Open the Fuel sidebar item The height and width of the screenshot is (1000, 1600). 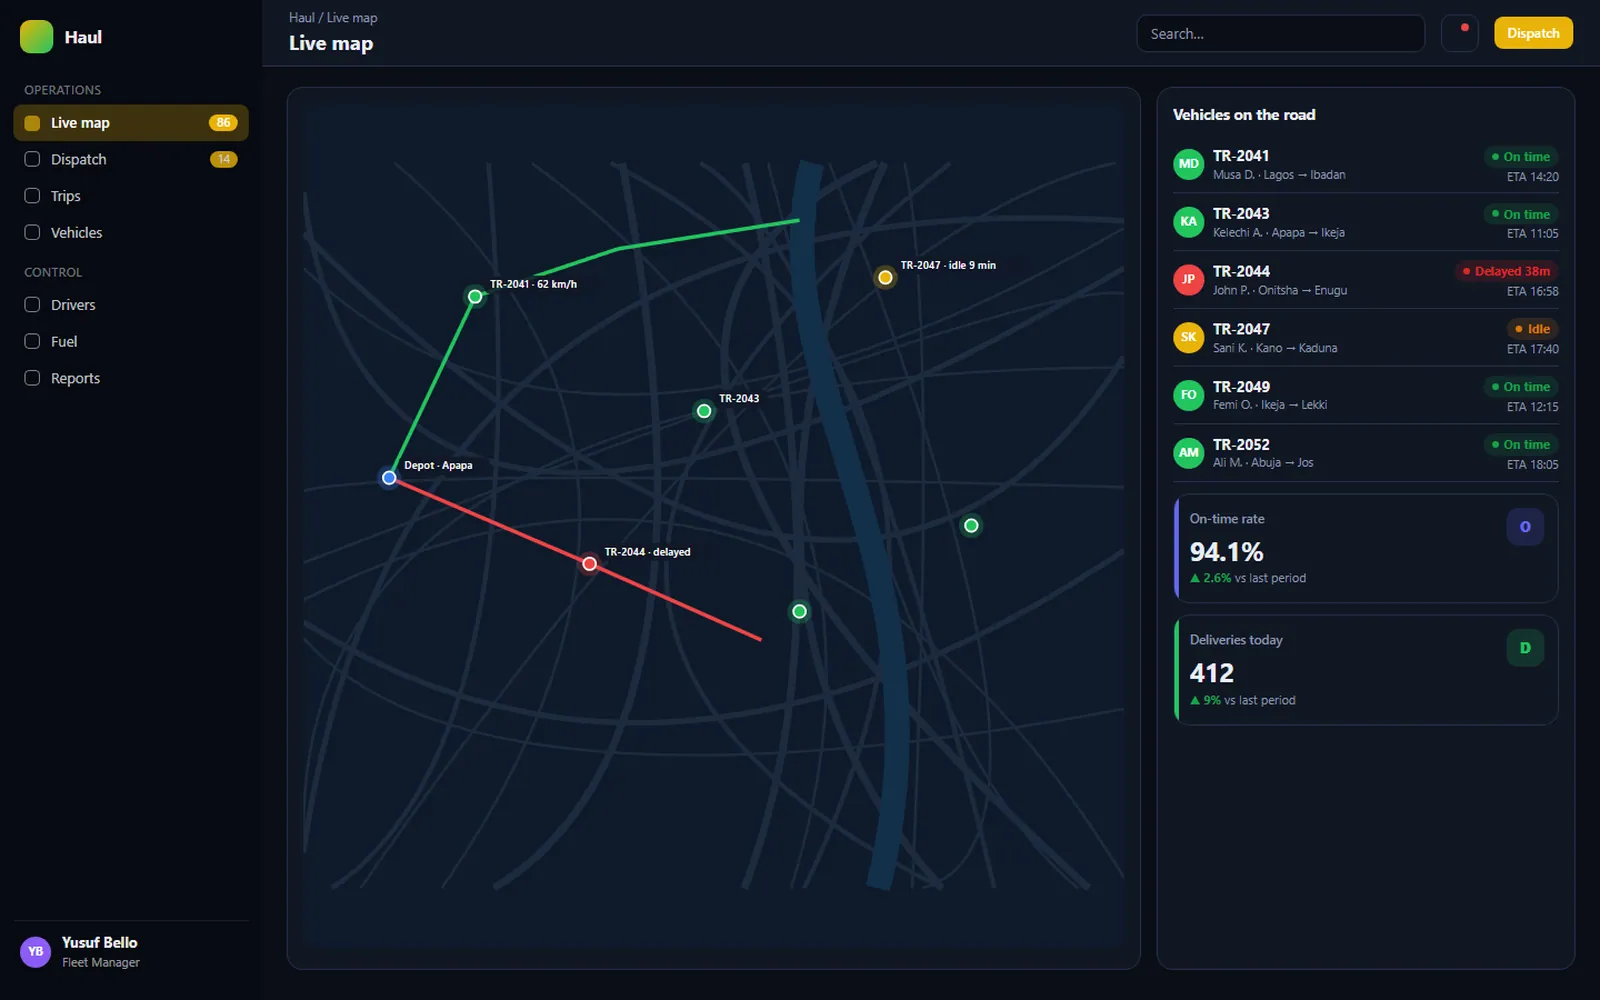pos(131,341)
